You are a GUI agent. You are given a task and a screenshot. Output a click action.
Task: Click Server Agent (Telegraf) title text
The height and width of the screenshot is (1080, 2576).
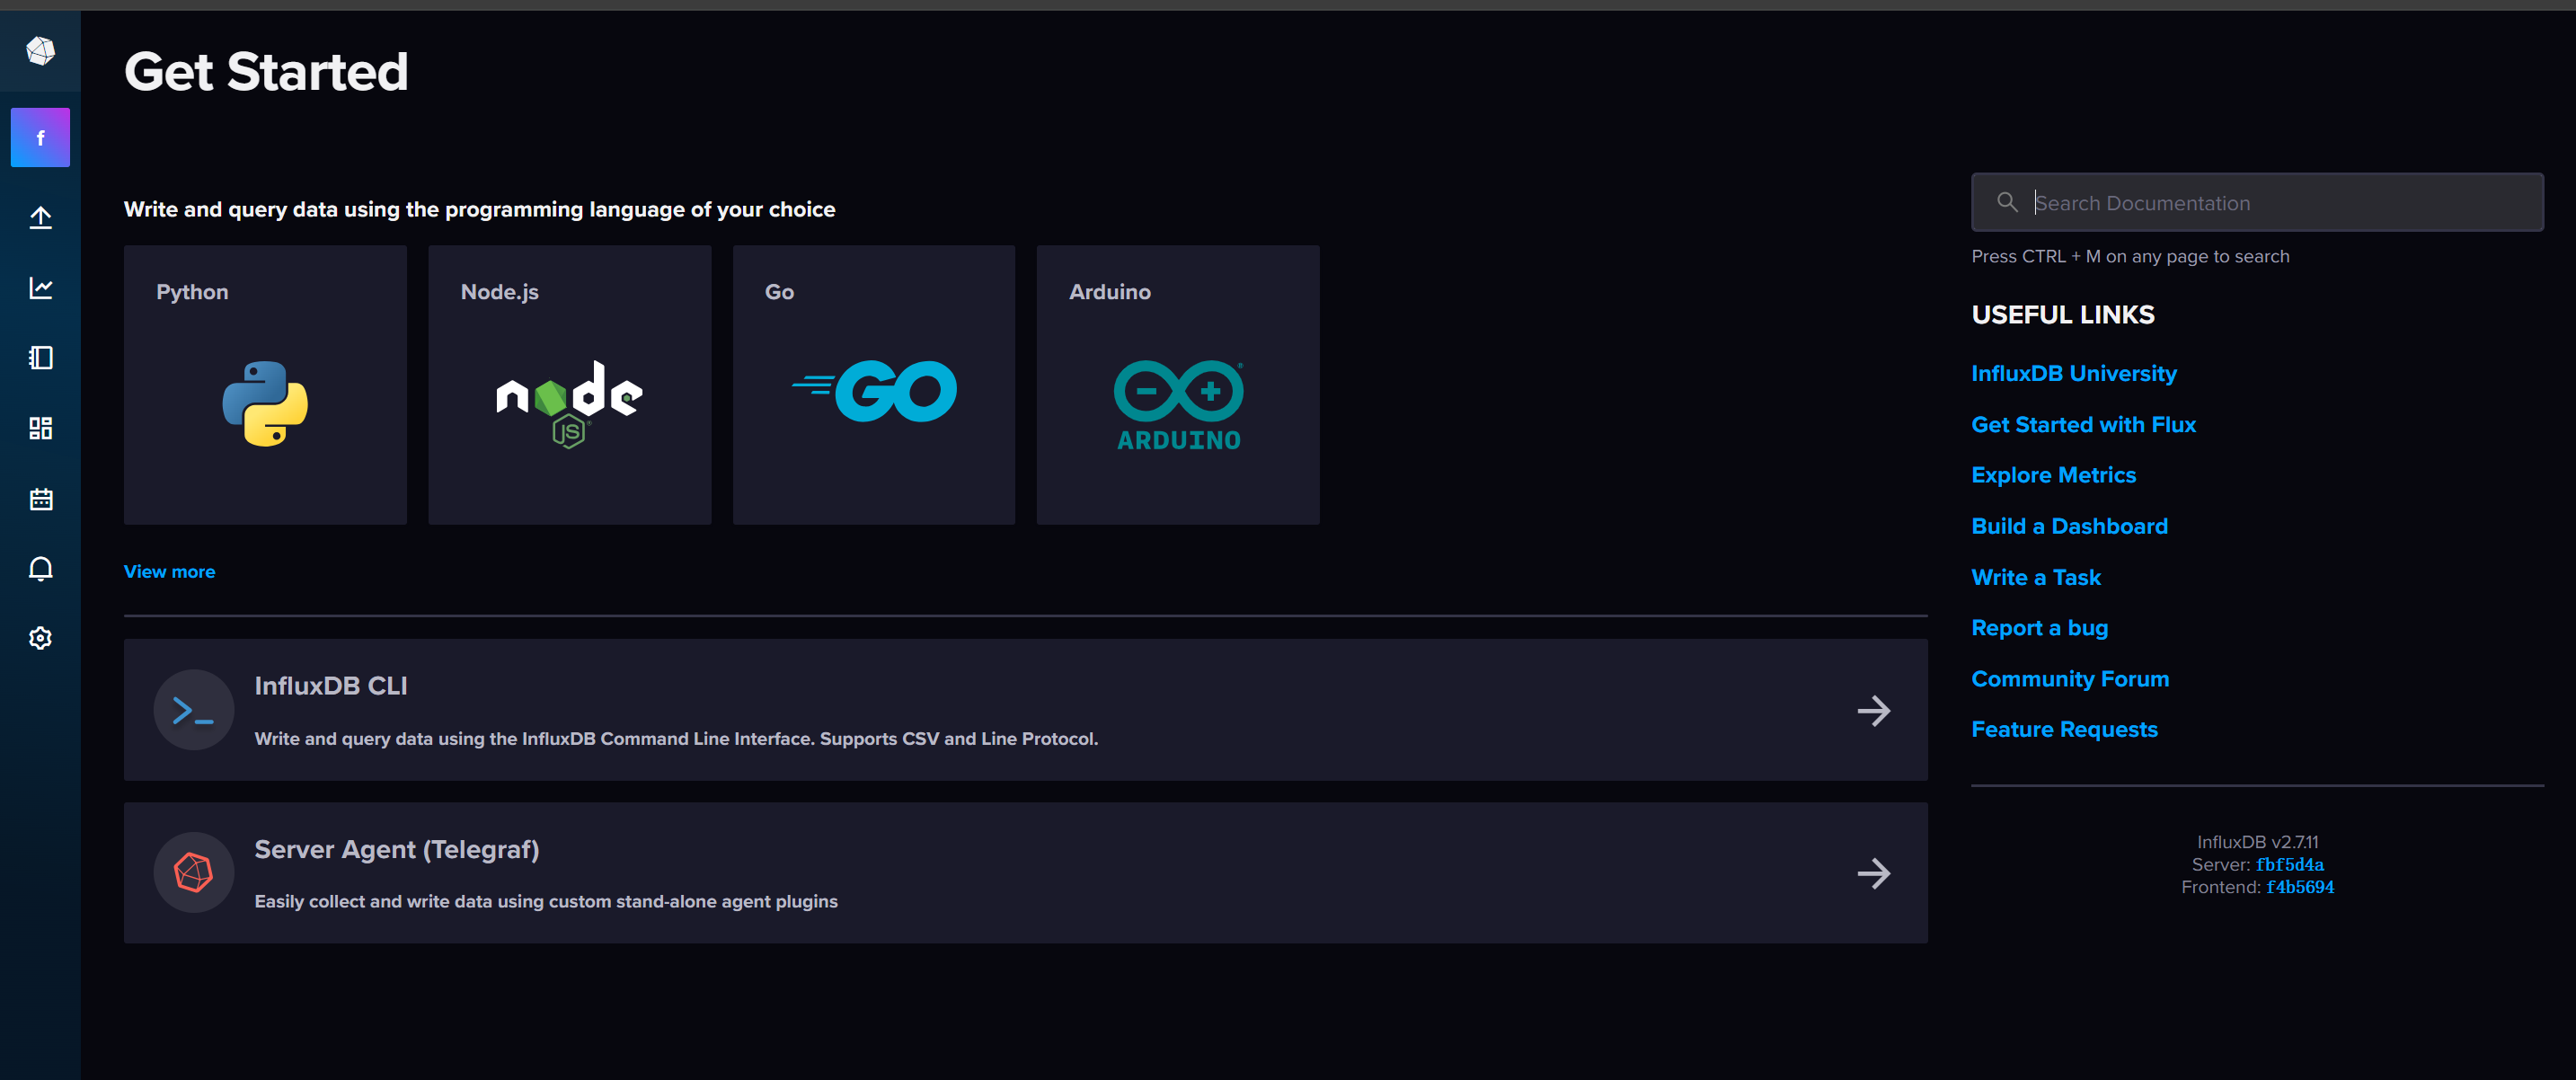pos(397,850)
